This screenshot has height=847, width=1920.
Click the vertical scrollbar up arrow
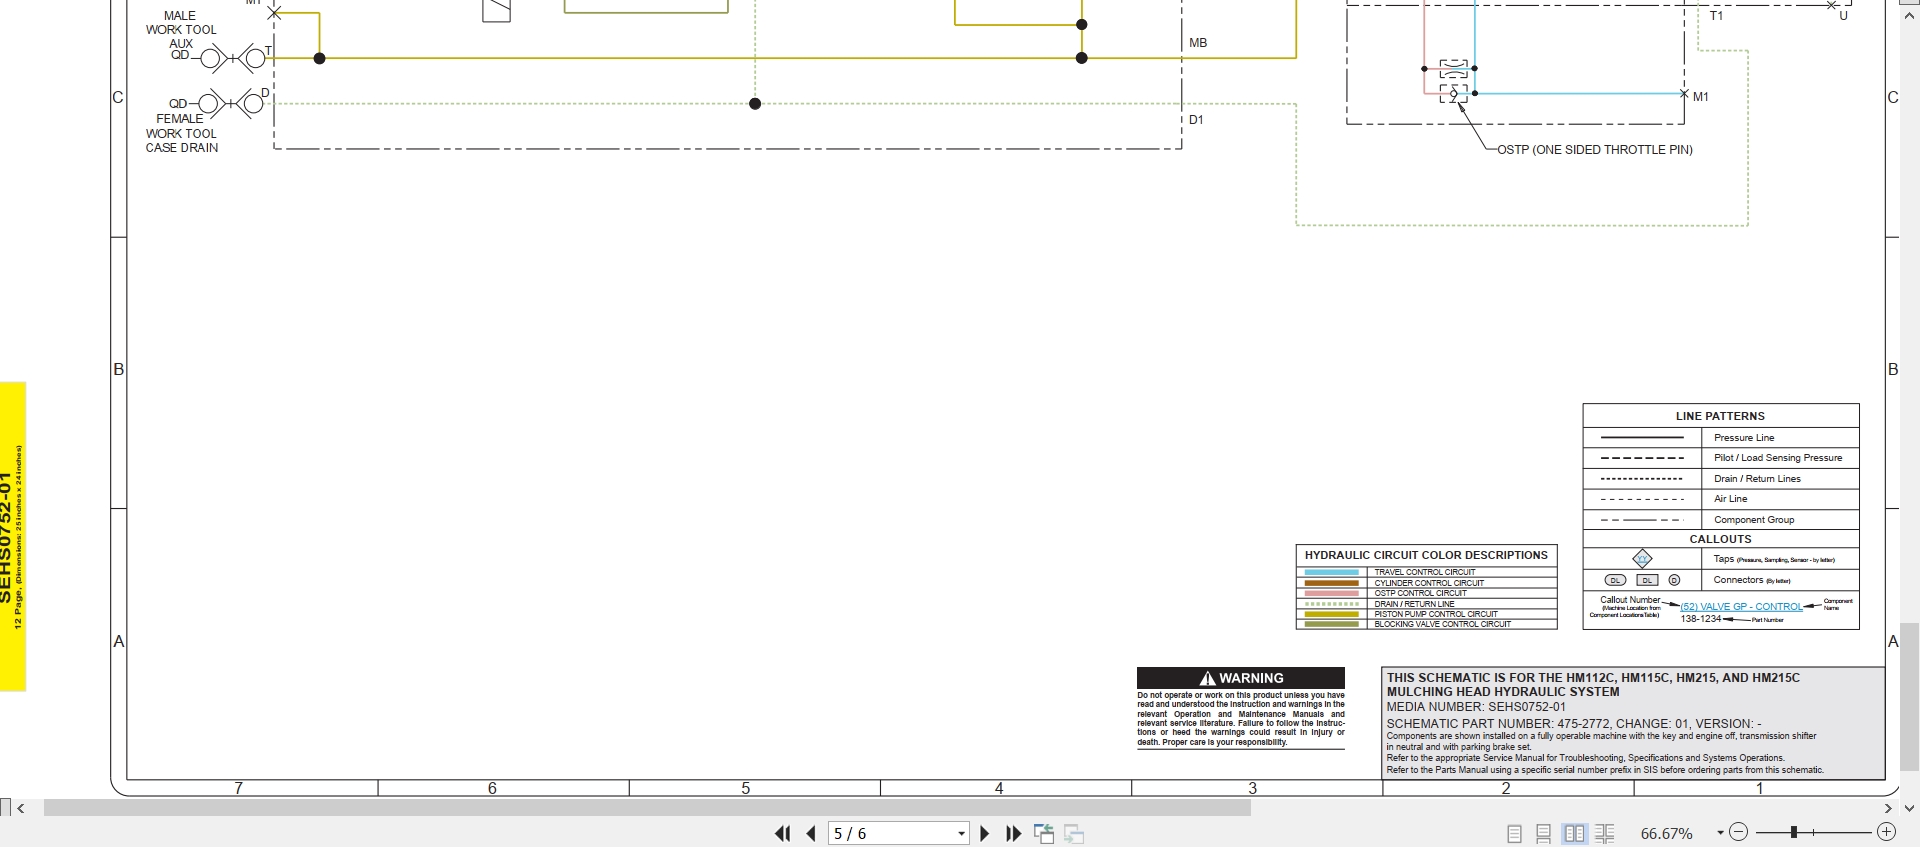click(1909, 16)
